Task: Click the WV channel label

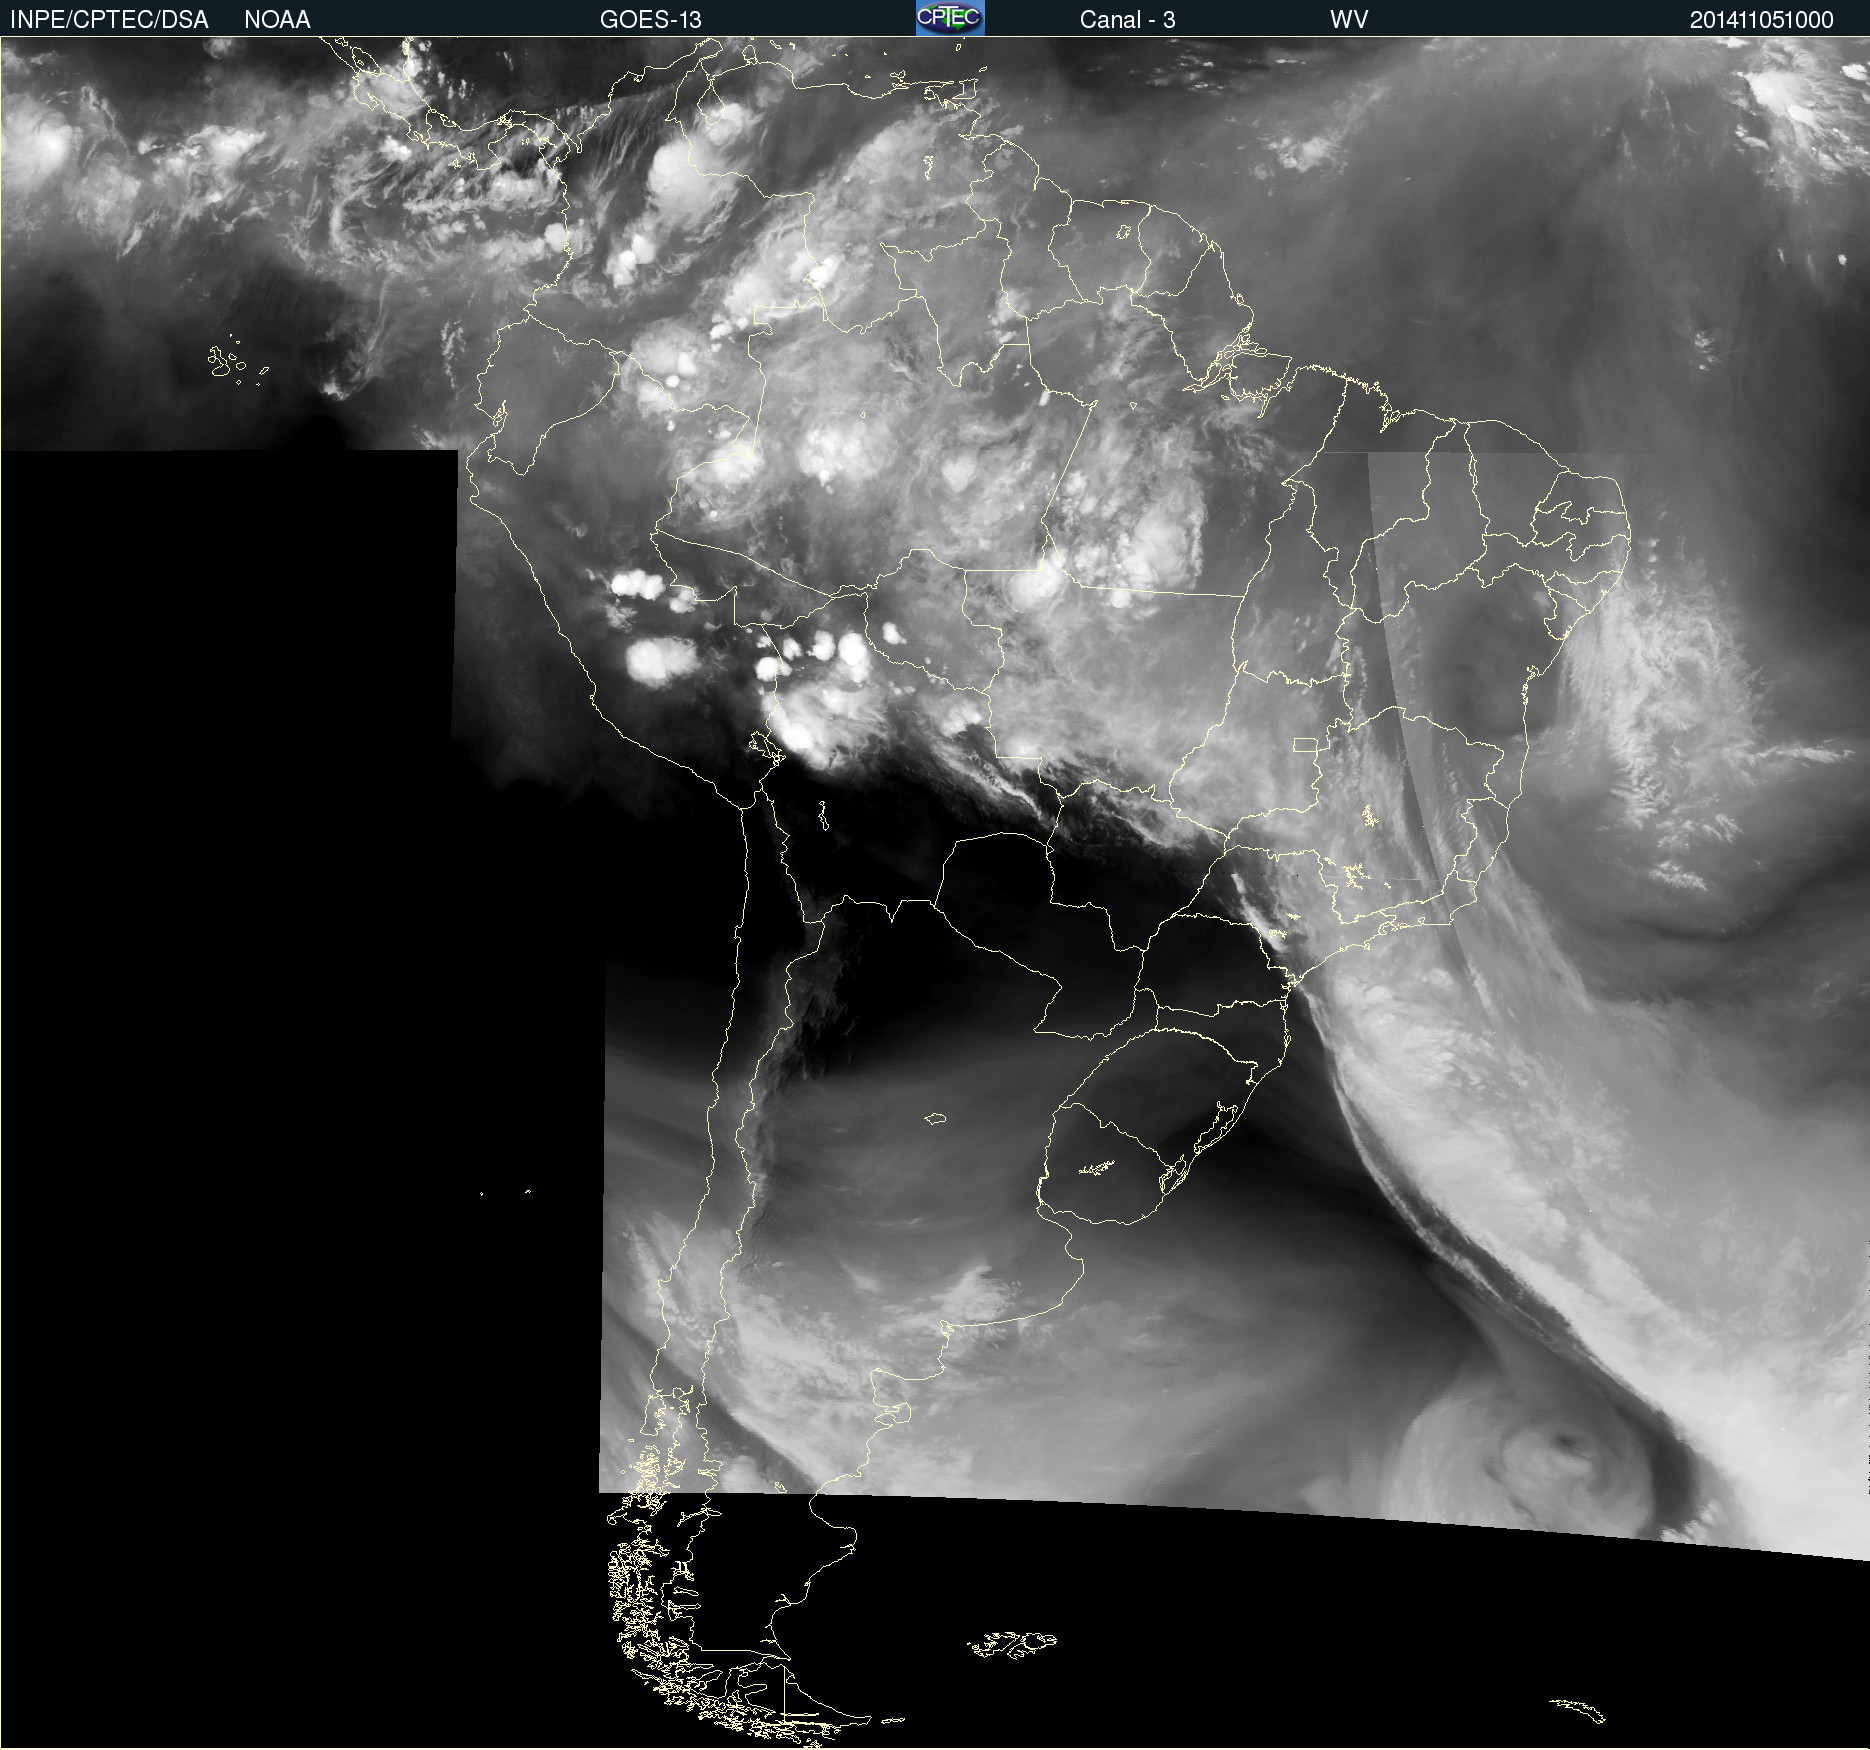Action: (1349, 20)
